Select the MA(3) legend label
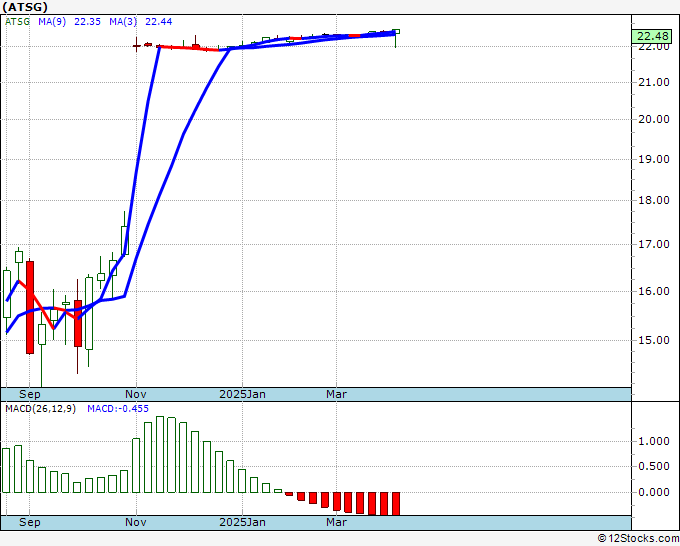Viewport: 680px width, 546px height. point(123,22)
